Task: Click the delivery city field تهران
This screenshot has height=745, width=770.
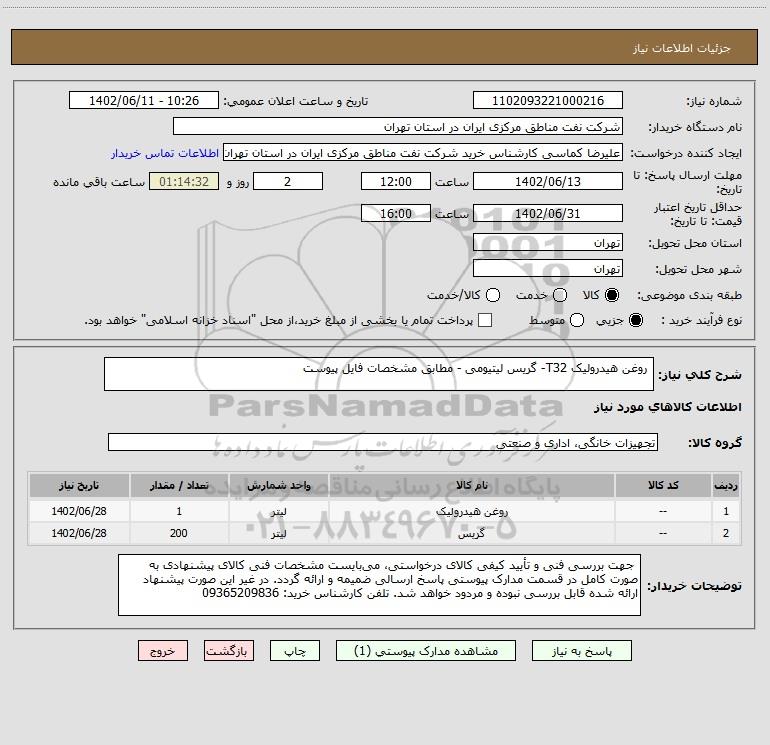Action: tap(548, 269)
